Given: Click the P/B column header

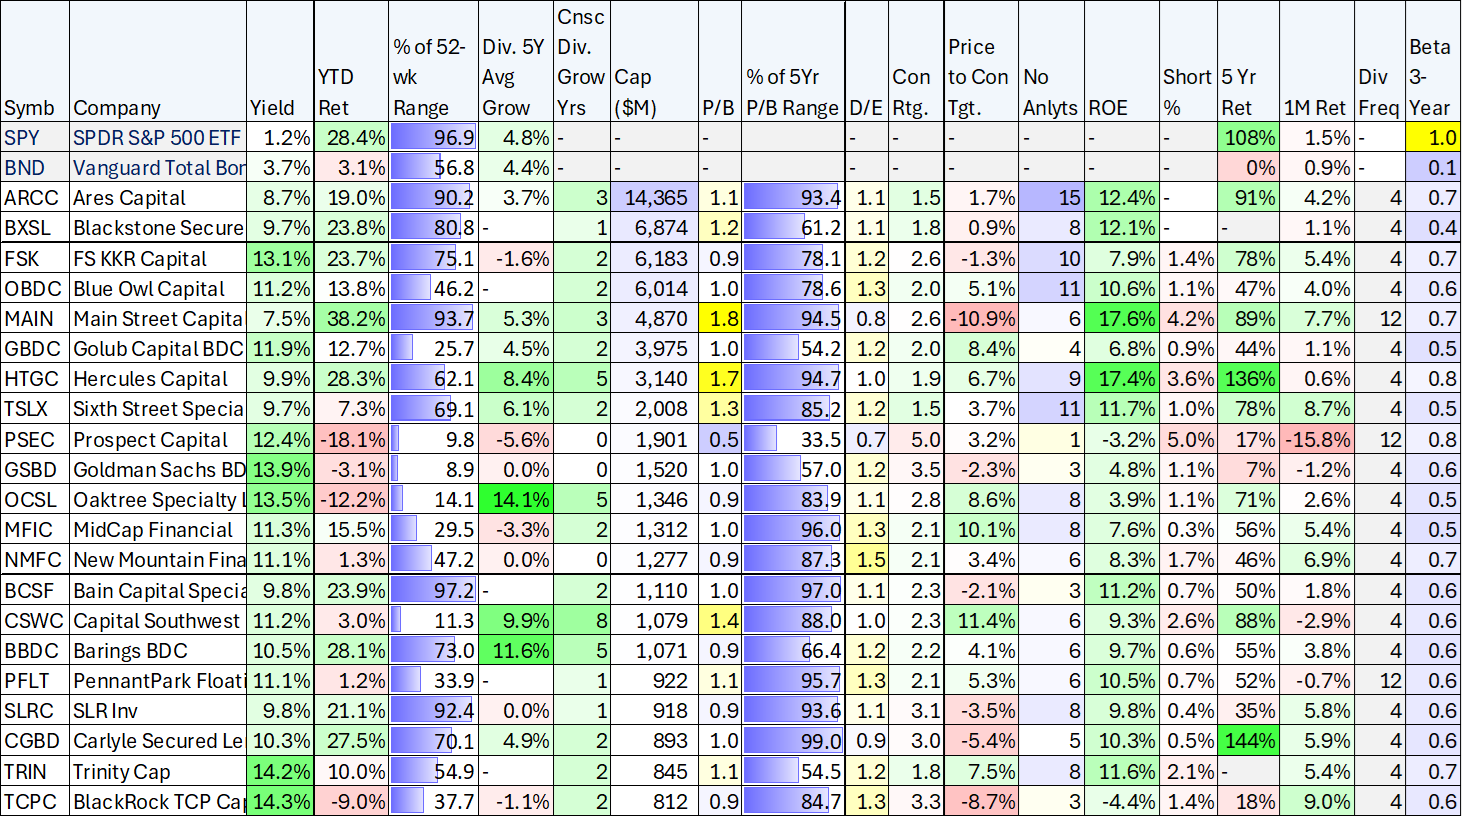Looking at the screenshot, I should 720,62.
